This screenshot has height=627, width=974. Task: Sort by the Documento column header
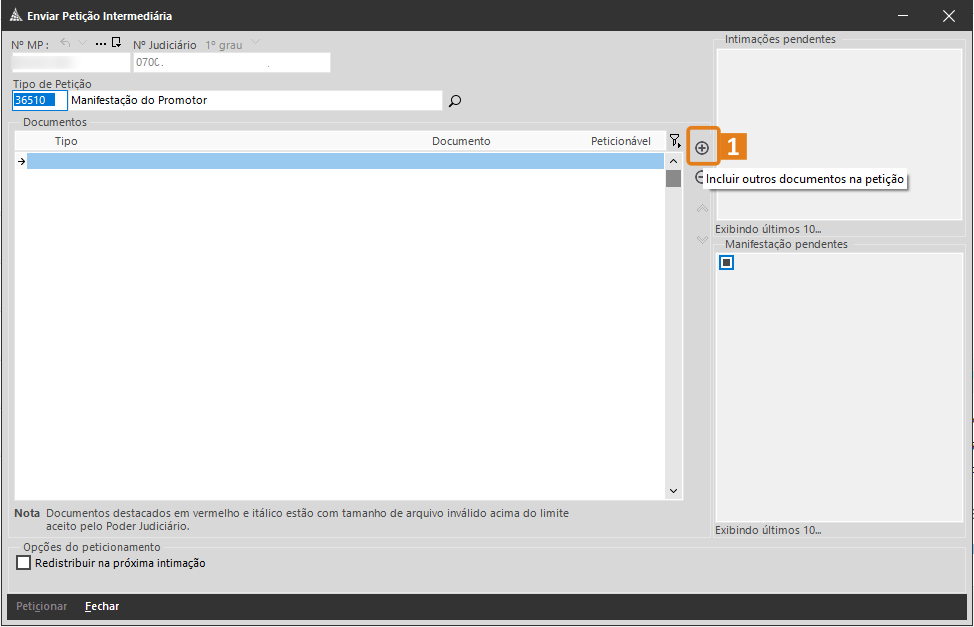click(x=461, y=141)
